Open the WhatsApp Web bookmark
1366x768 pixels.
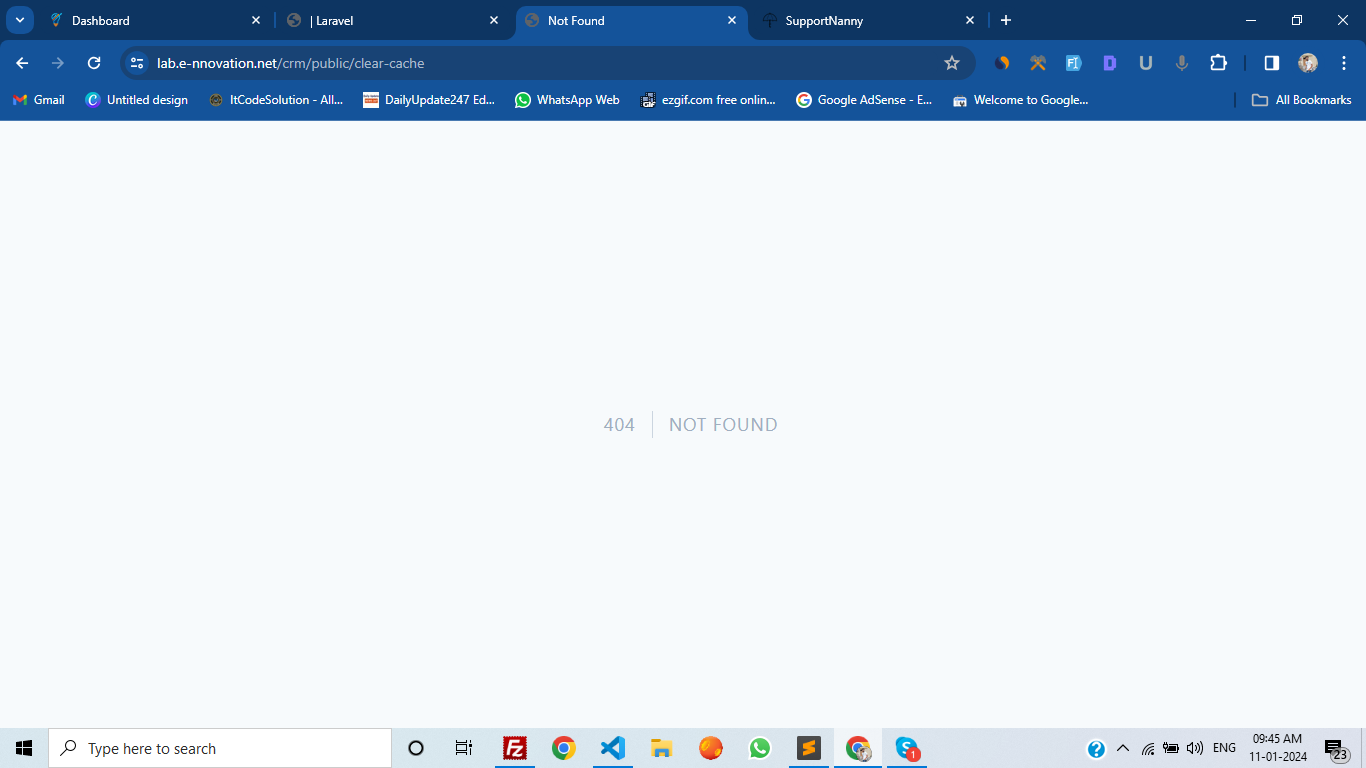pyautogui.click(x=567, y=100)
